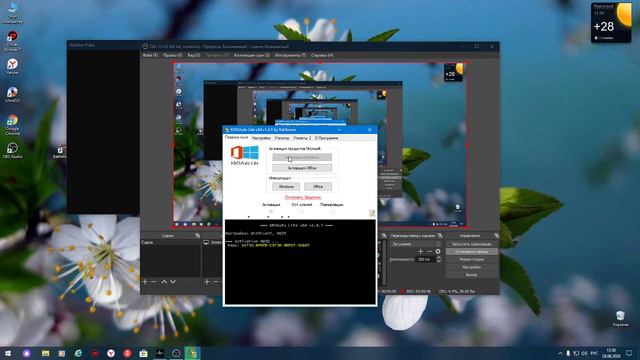Screen dimensions: 640x360
Task: Select the Reactivation radio button
Action: 332,211
